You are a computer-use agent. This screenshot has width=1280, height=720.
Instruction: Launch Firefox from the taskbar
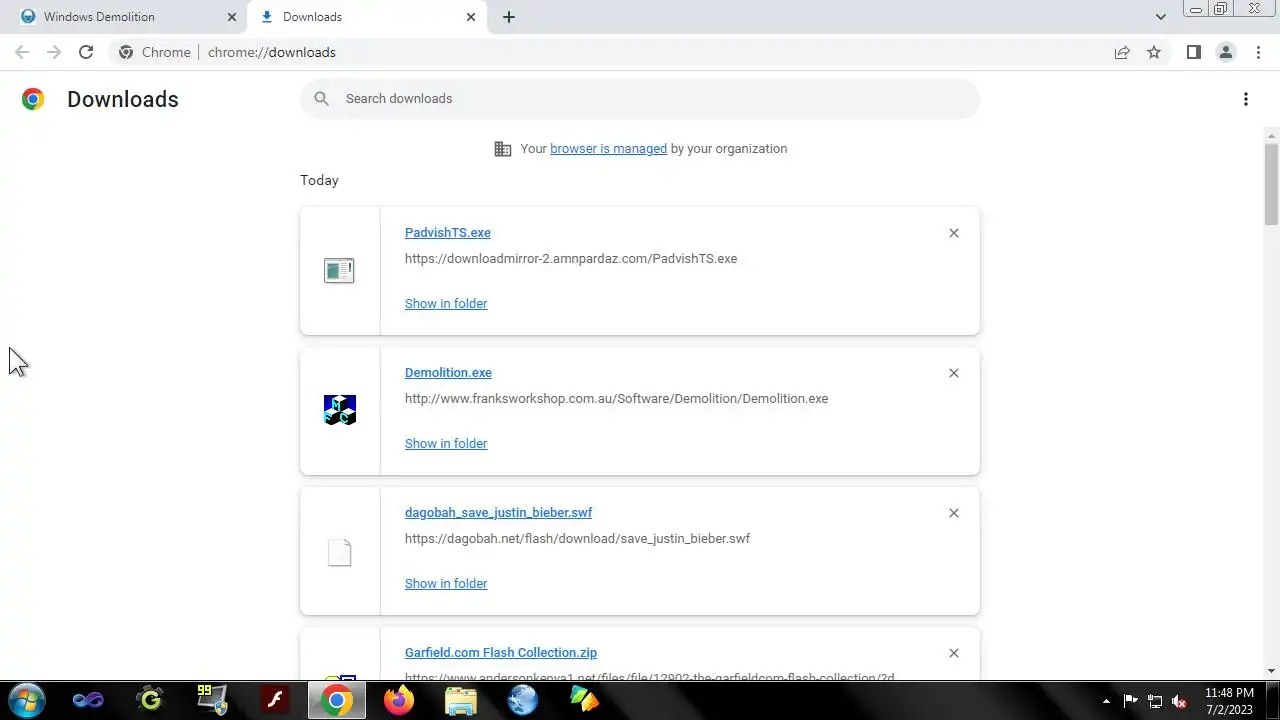point(398,700)
